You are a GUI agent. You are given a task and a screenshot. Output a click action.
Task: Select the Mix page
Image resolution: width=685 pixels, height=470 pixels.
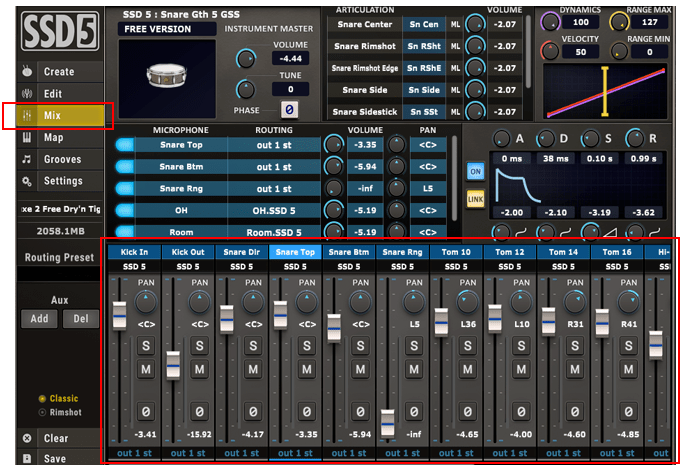pos(60,115)
